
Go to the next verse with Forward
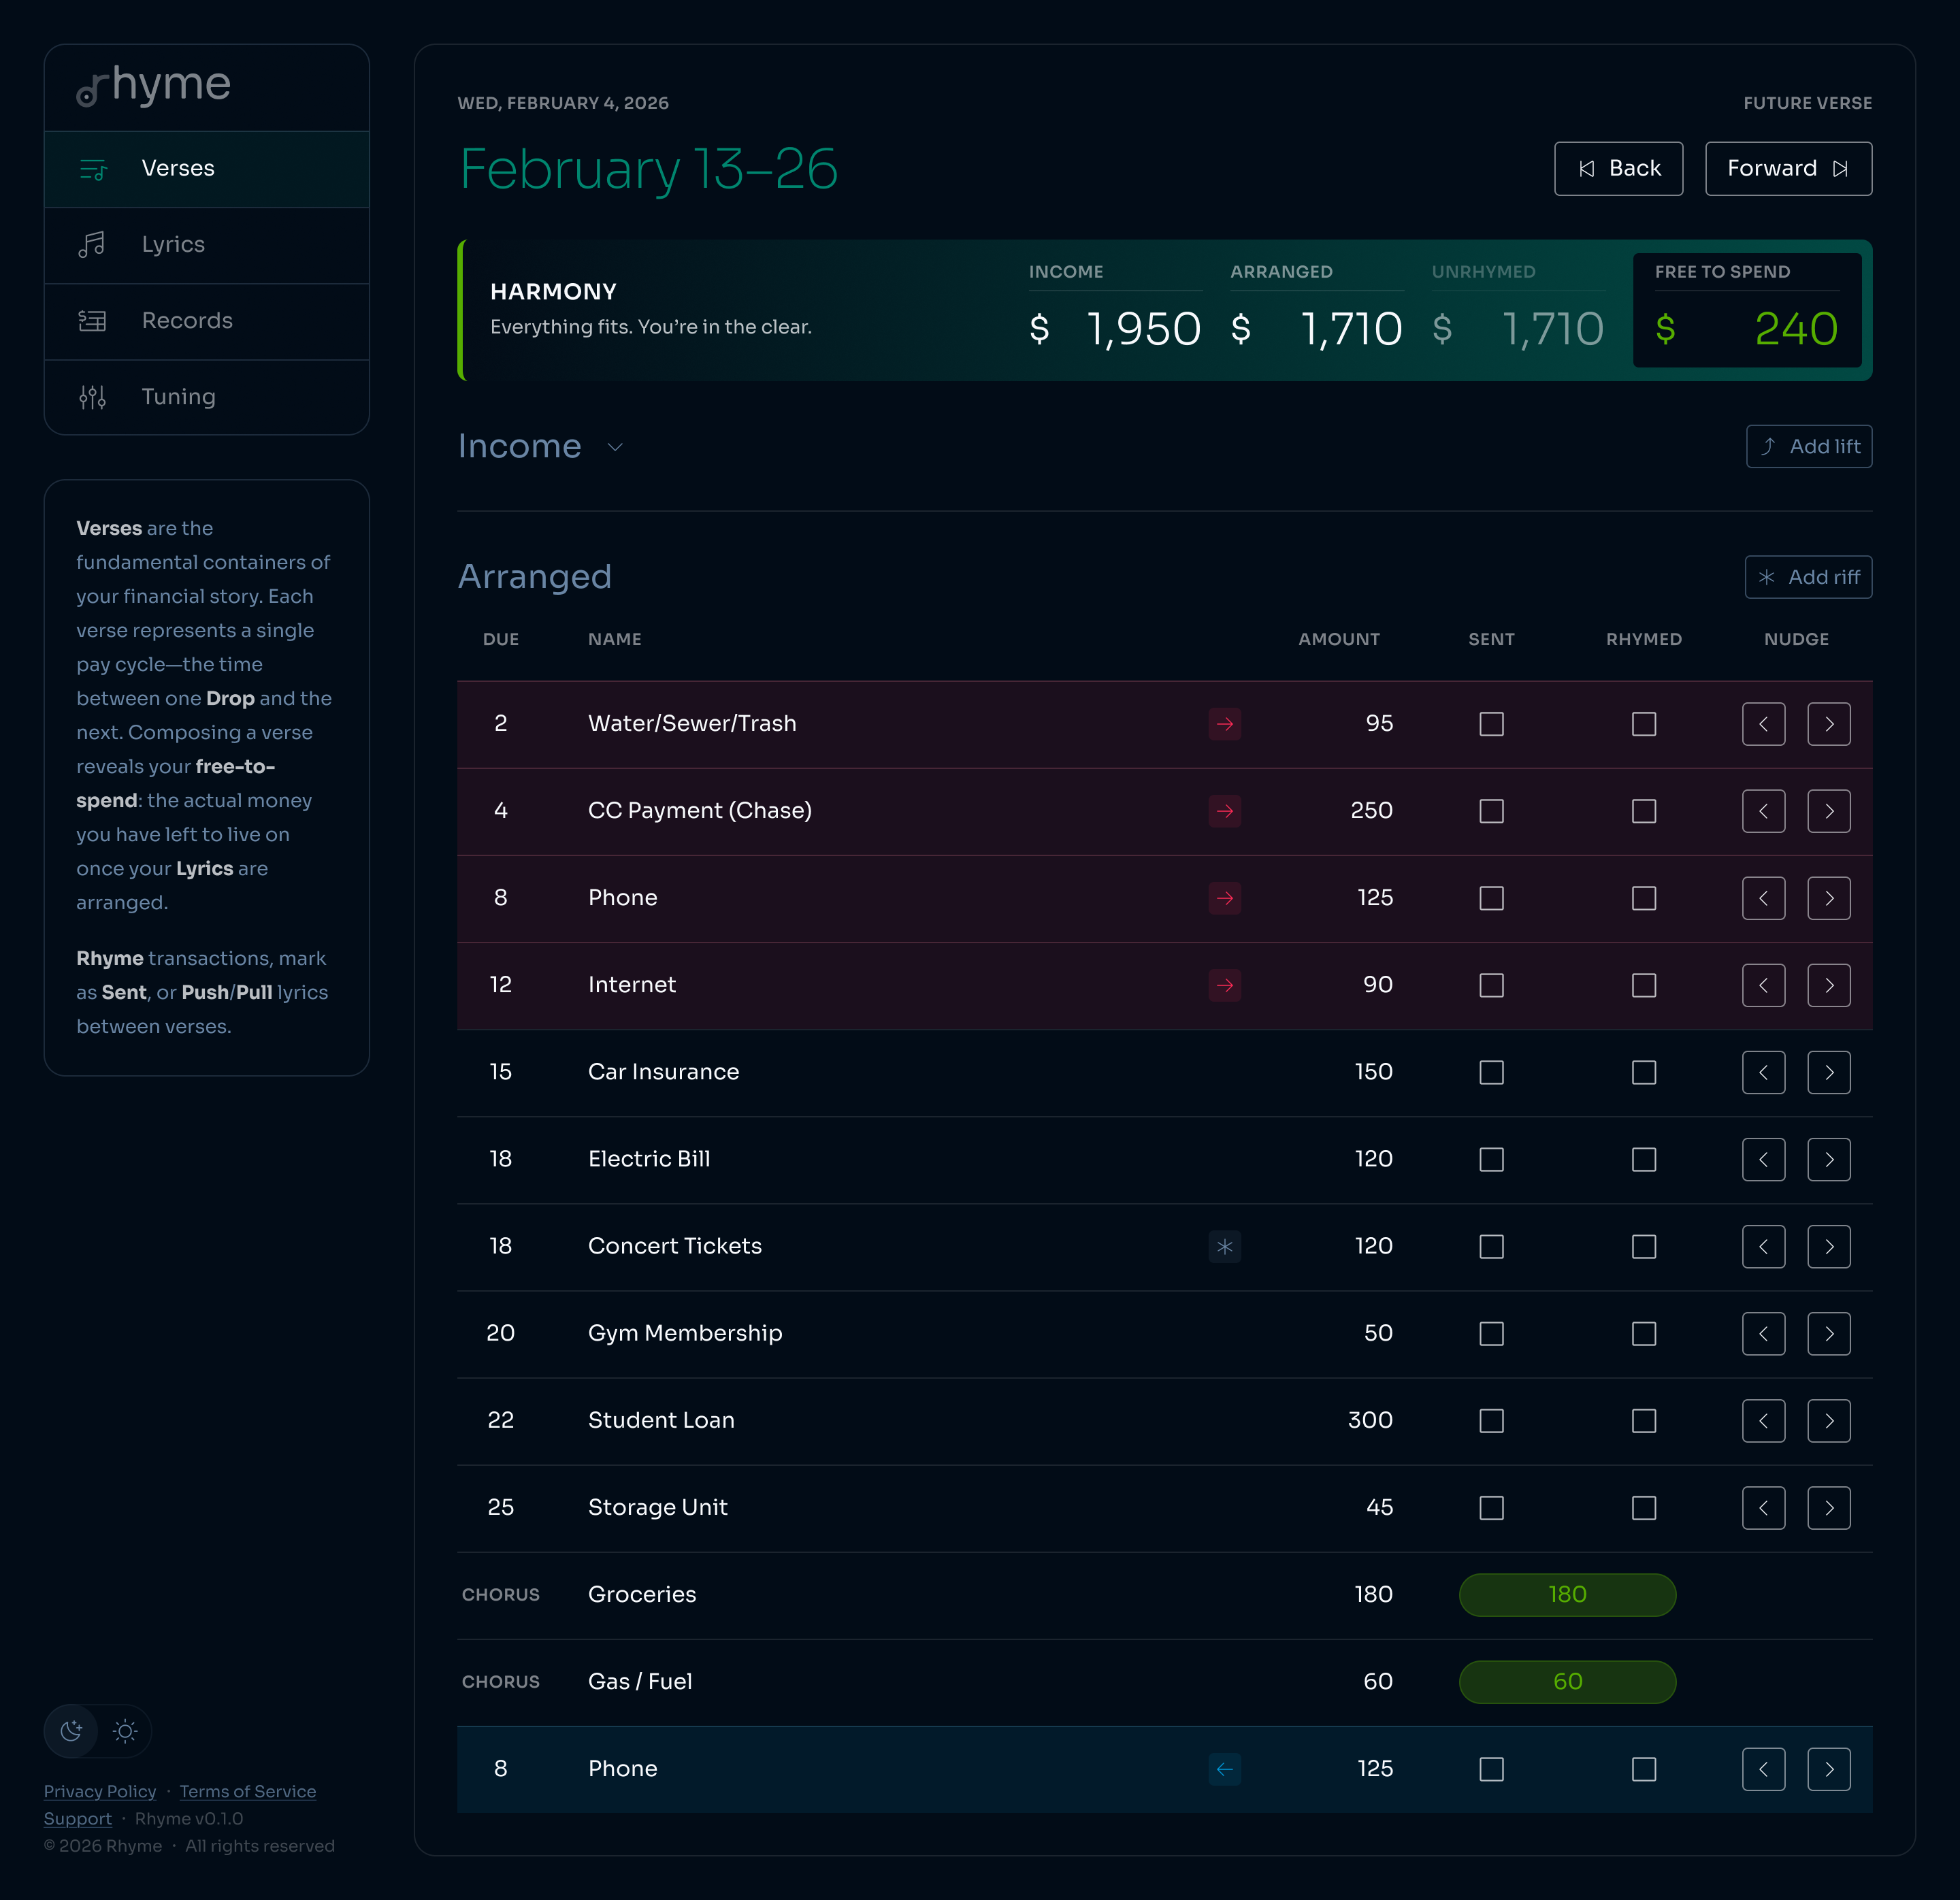pos(1788,168)
